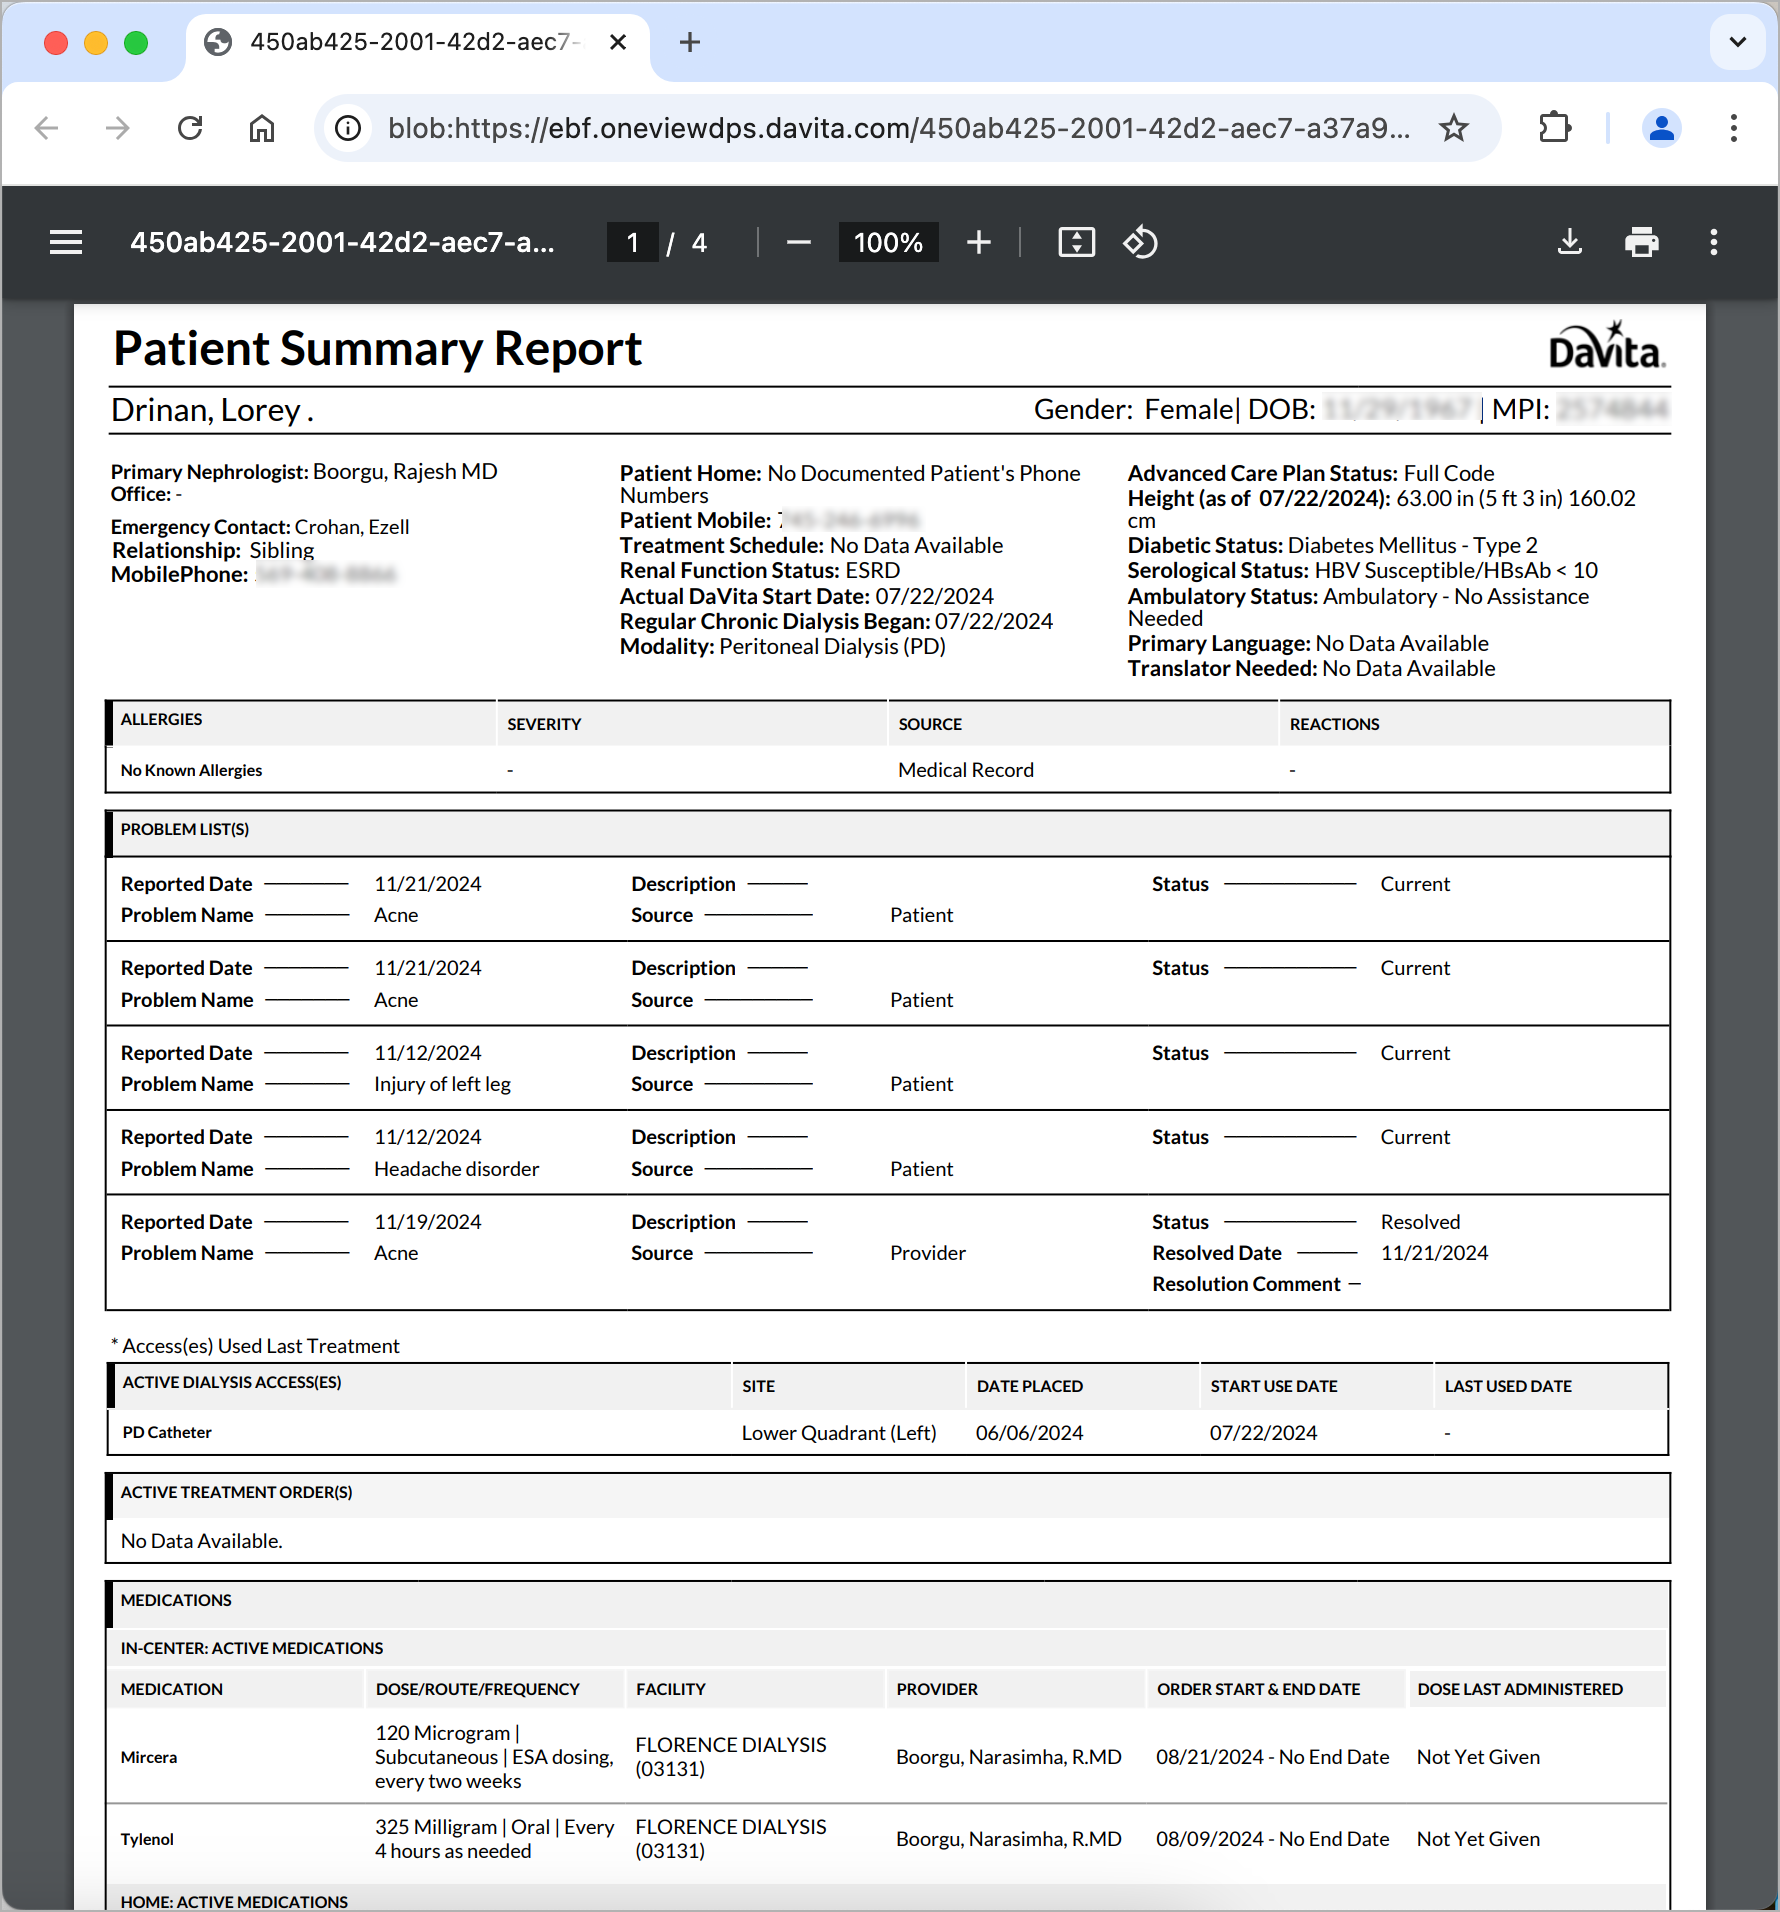Click Advanced Care Plan Status Full Code
The height and width of the screenshot is (1912, 1780).
tap(1311, 473)
